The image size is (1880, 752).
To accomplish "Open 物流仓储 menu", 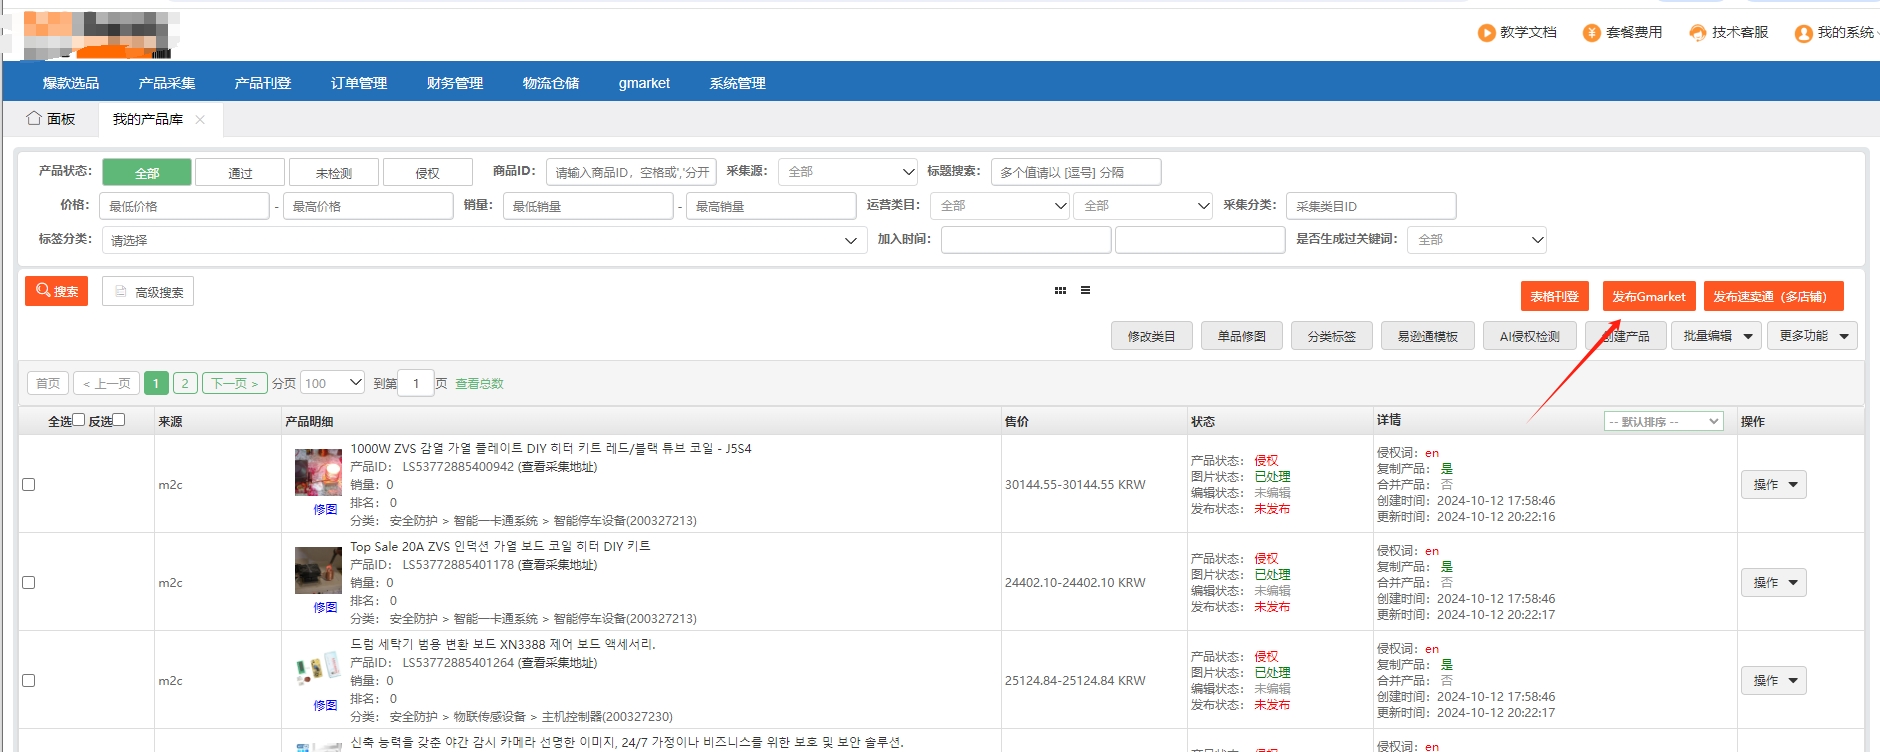I will [551, 83].
